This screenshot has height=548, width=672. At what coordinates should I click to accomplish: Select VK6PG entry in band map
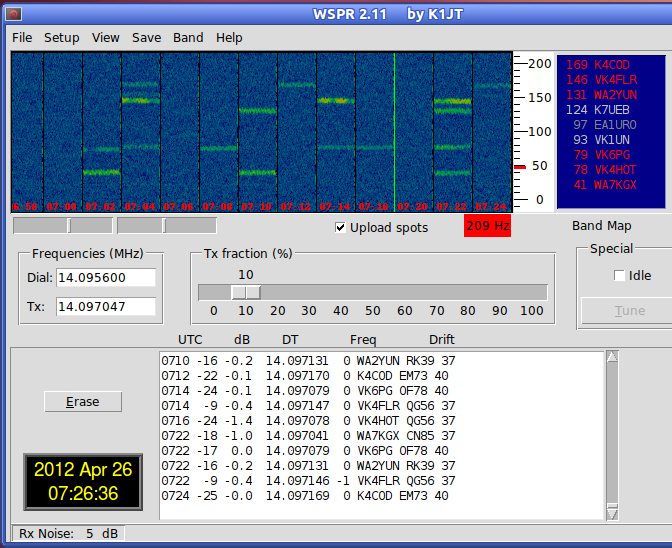coord(601,155)
